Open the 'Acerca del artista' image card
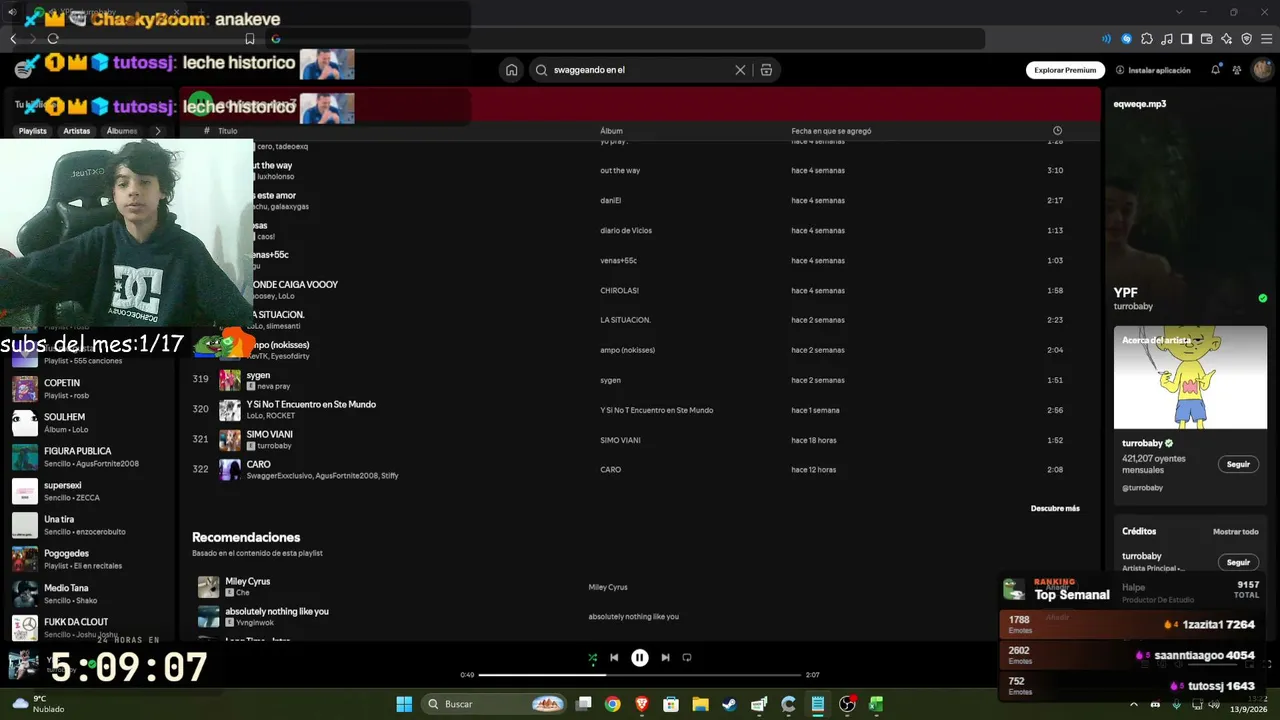Image resolution: width=1280 pixels, height=720 pixels. (1190, 377)
